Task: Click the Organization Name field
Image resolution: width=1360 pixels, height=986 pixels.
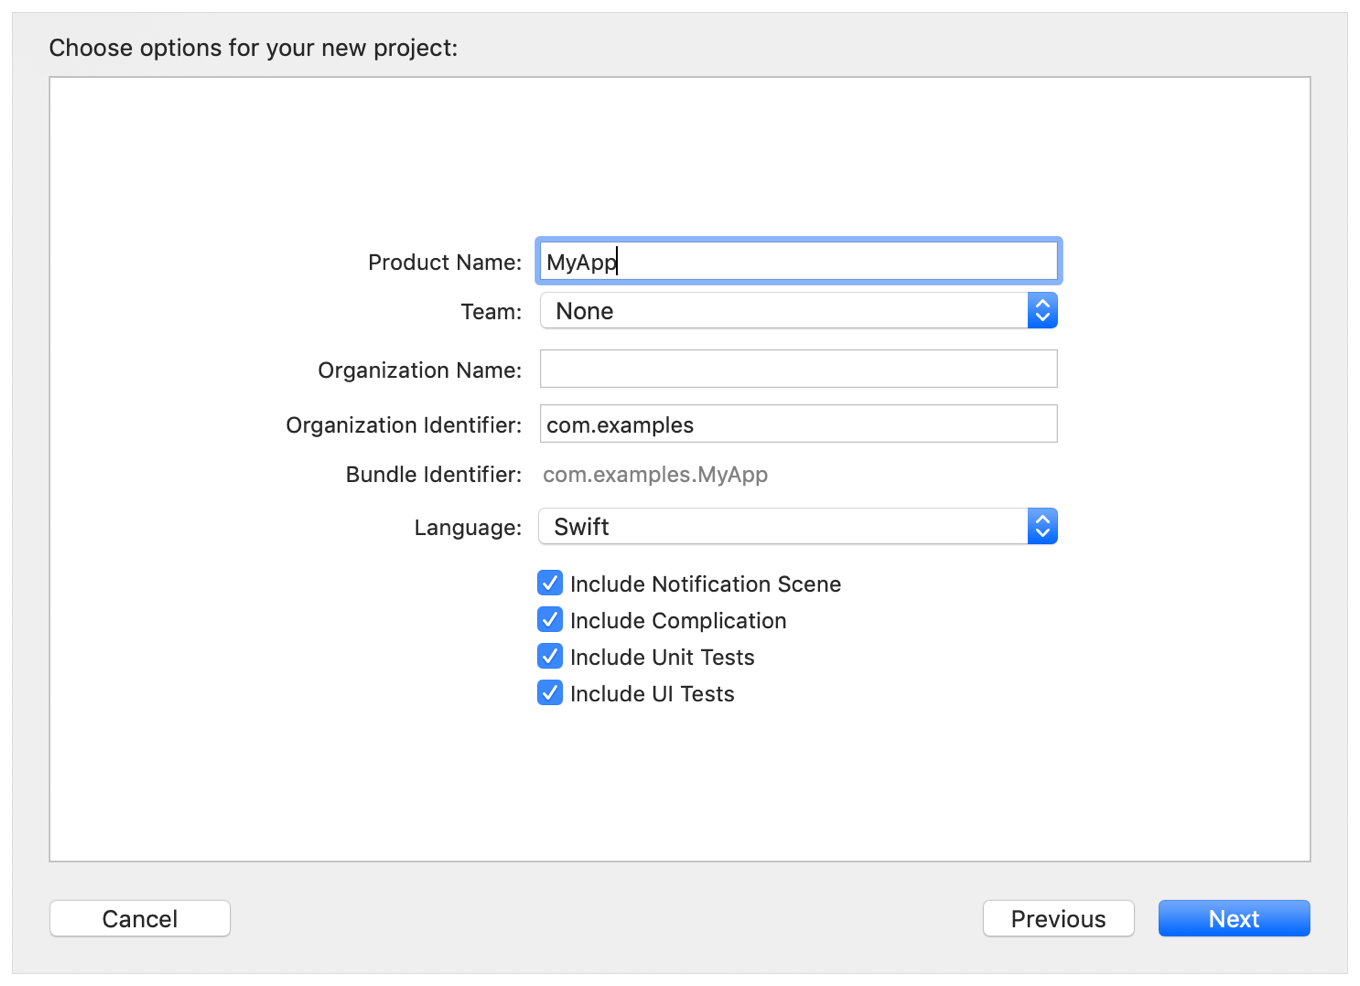Action: (x=798, y=369)
